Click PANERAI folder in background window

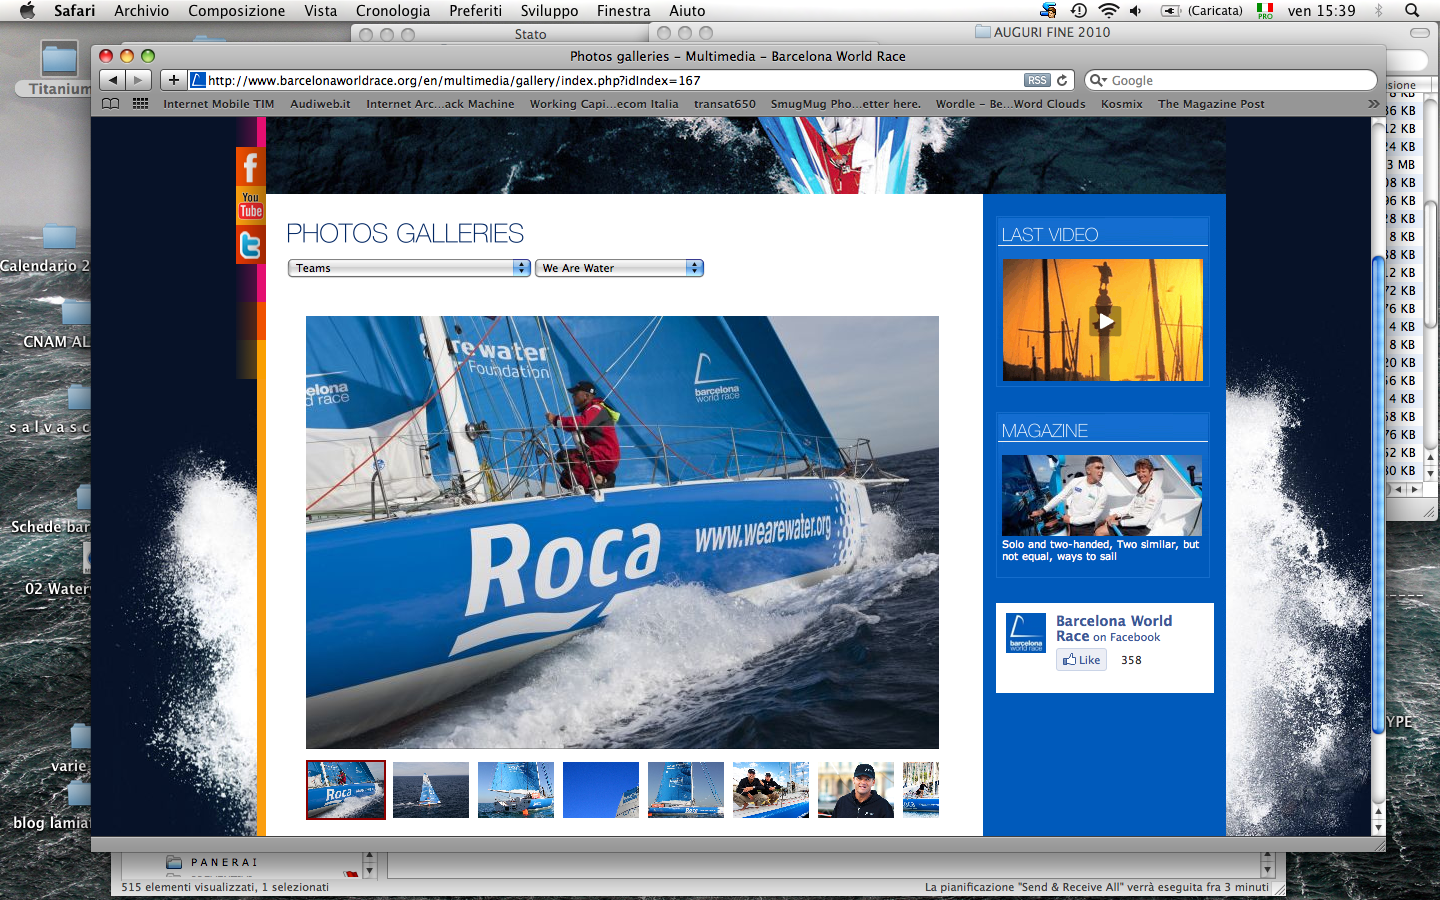point(212,862)
